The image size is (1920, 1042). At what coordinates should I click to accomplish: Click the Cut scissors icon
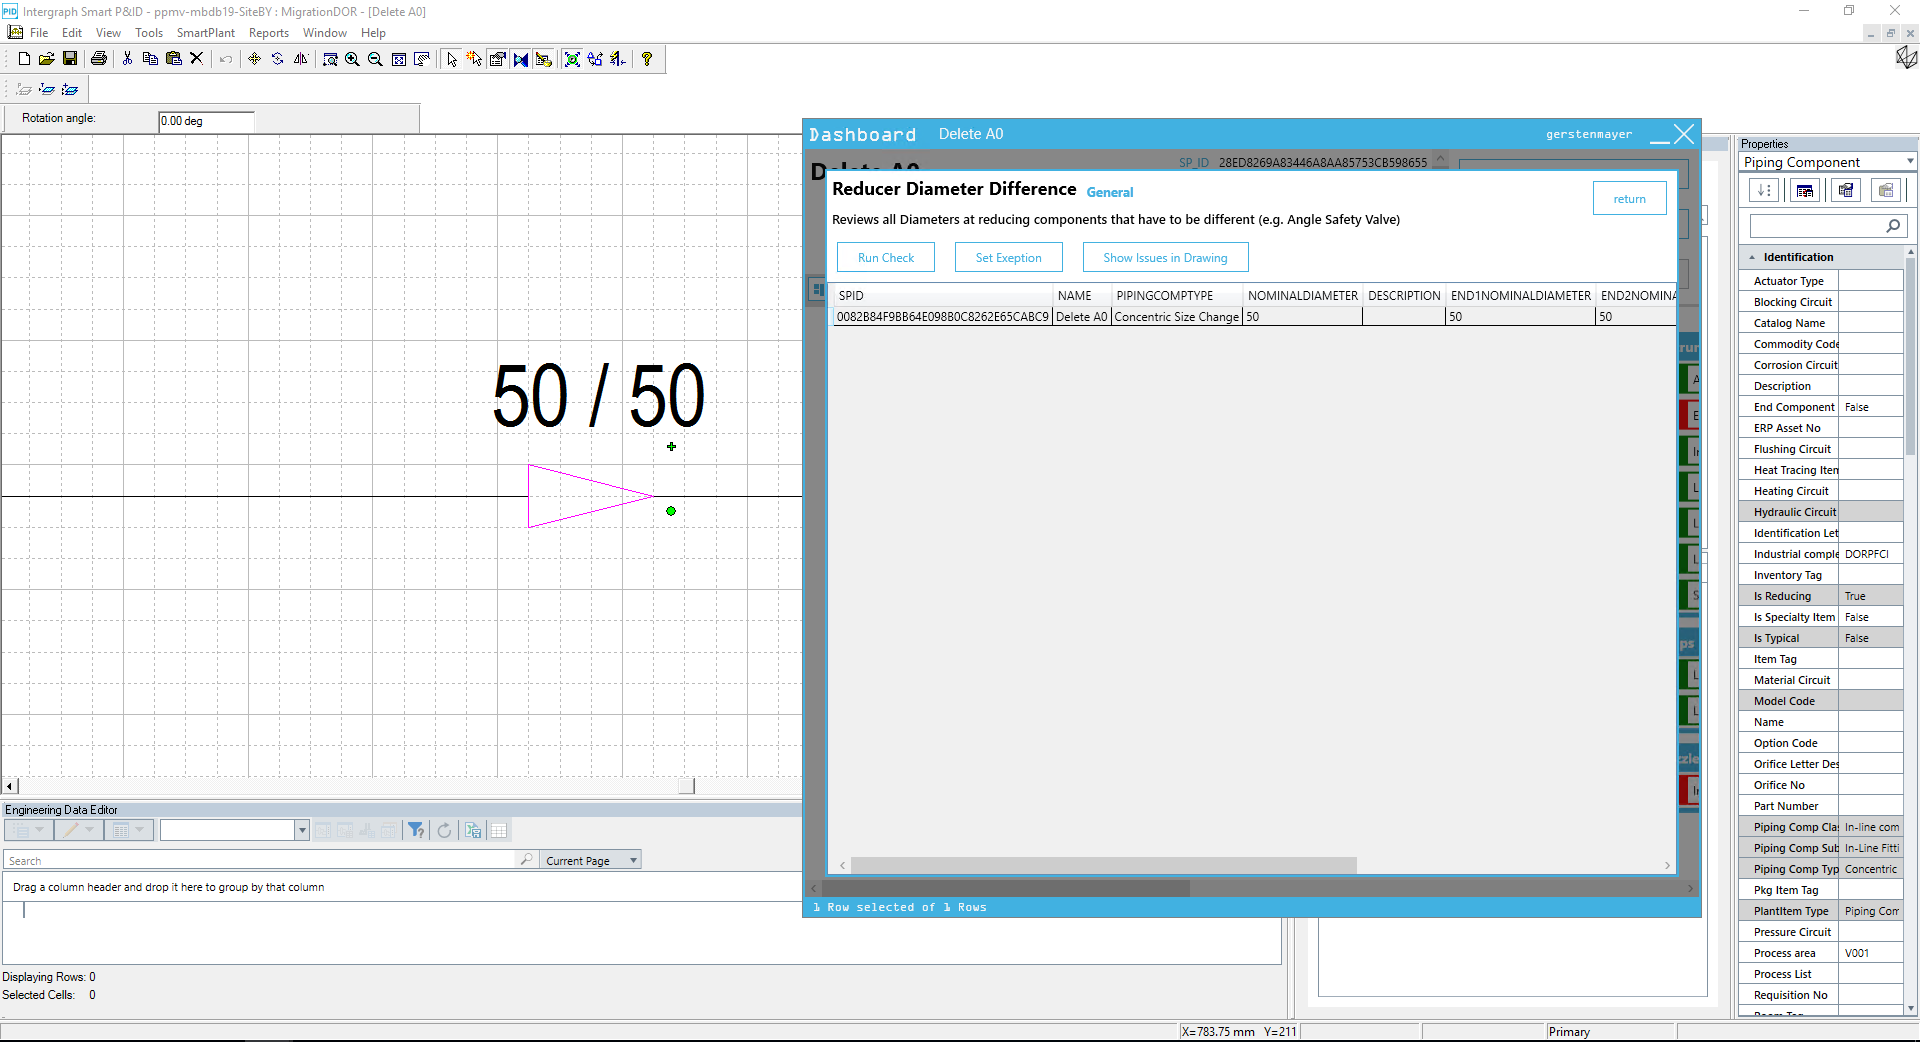click(127, 59)
